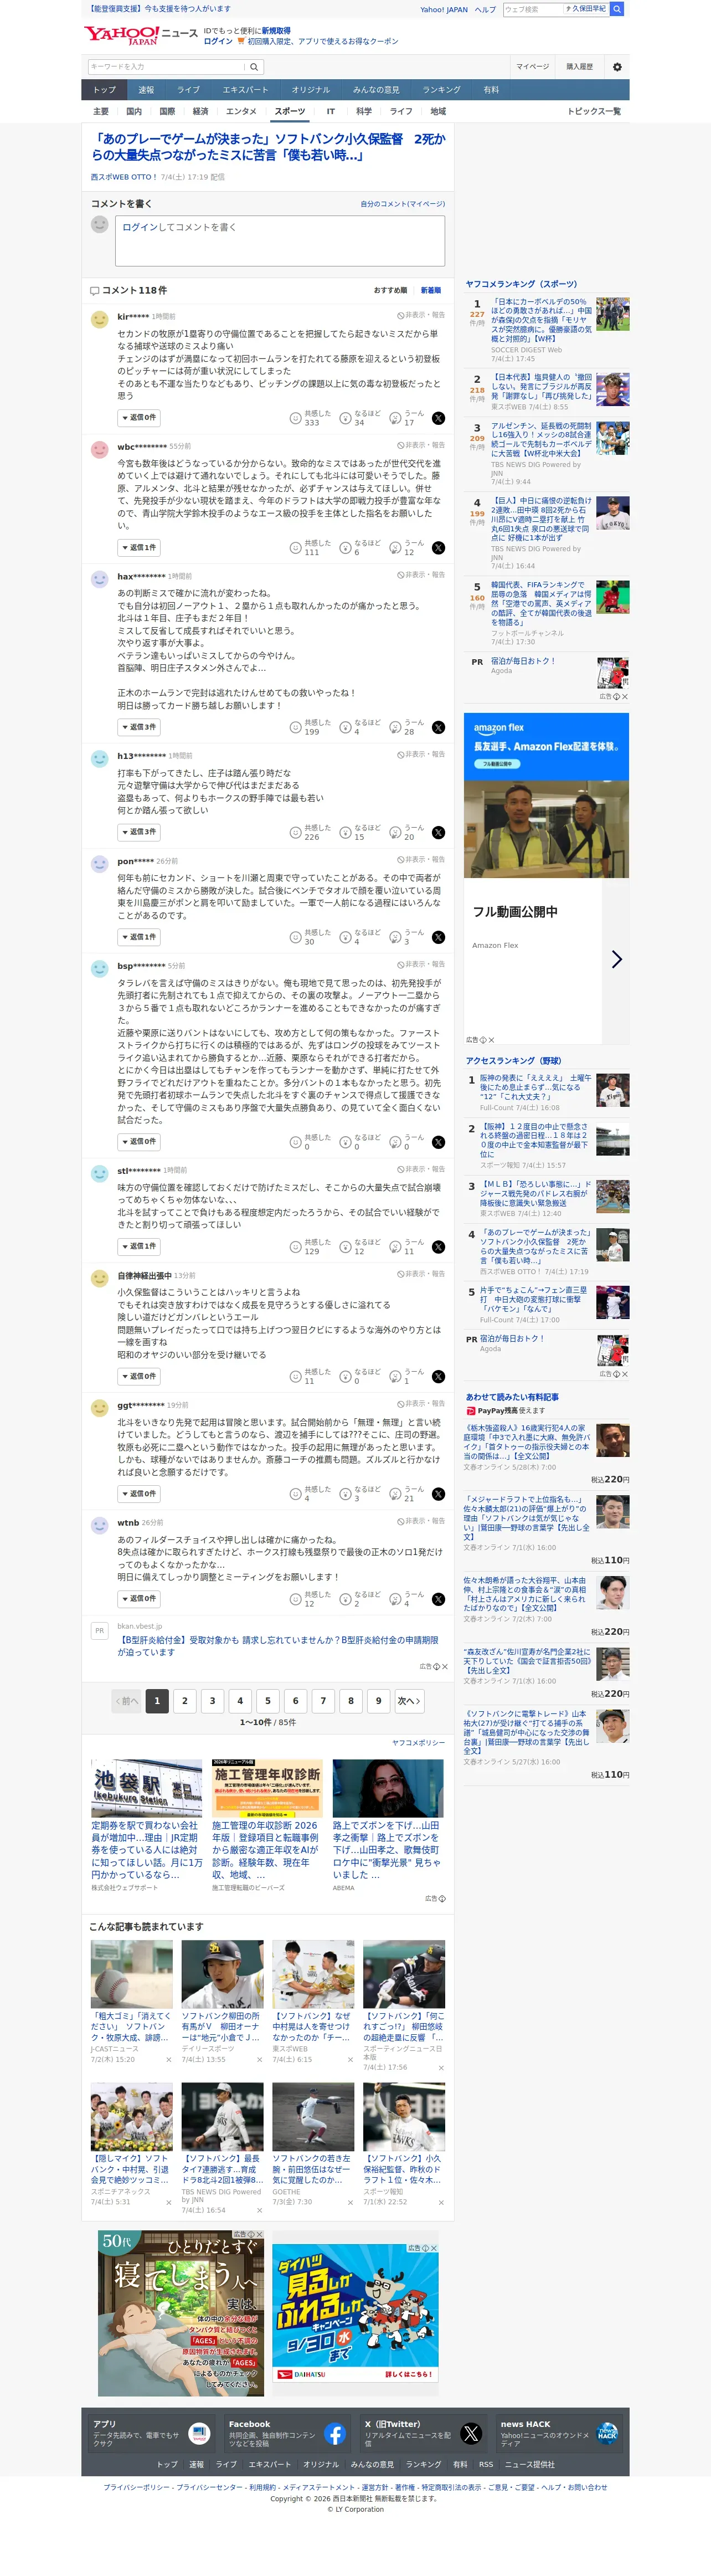Image resolution: width=711 pixels, height=2576 pixels.
Task: Click 共感した smiley on wbc******** comment
Action: [296, 548]
